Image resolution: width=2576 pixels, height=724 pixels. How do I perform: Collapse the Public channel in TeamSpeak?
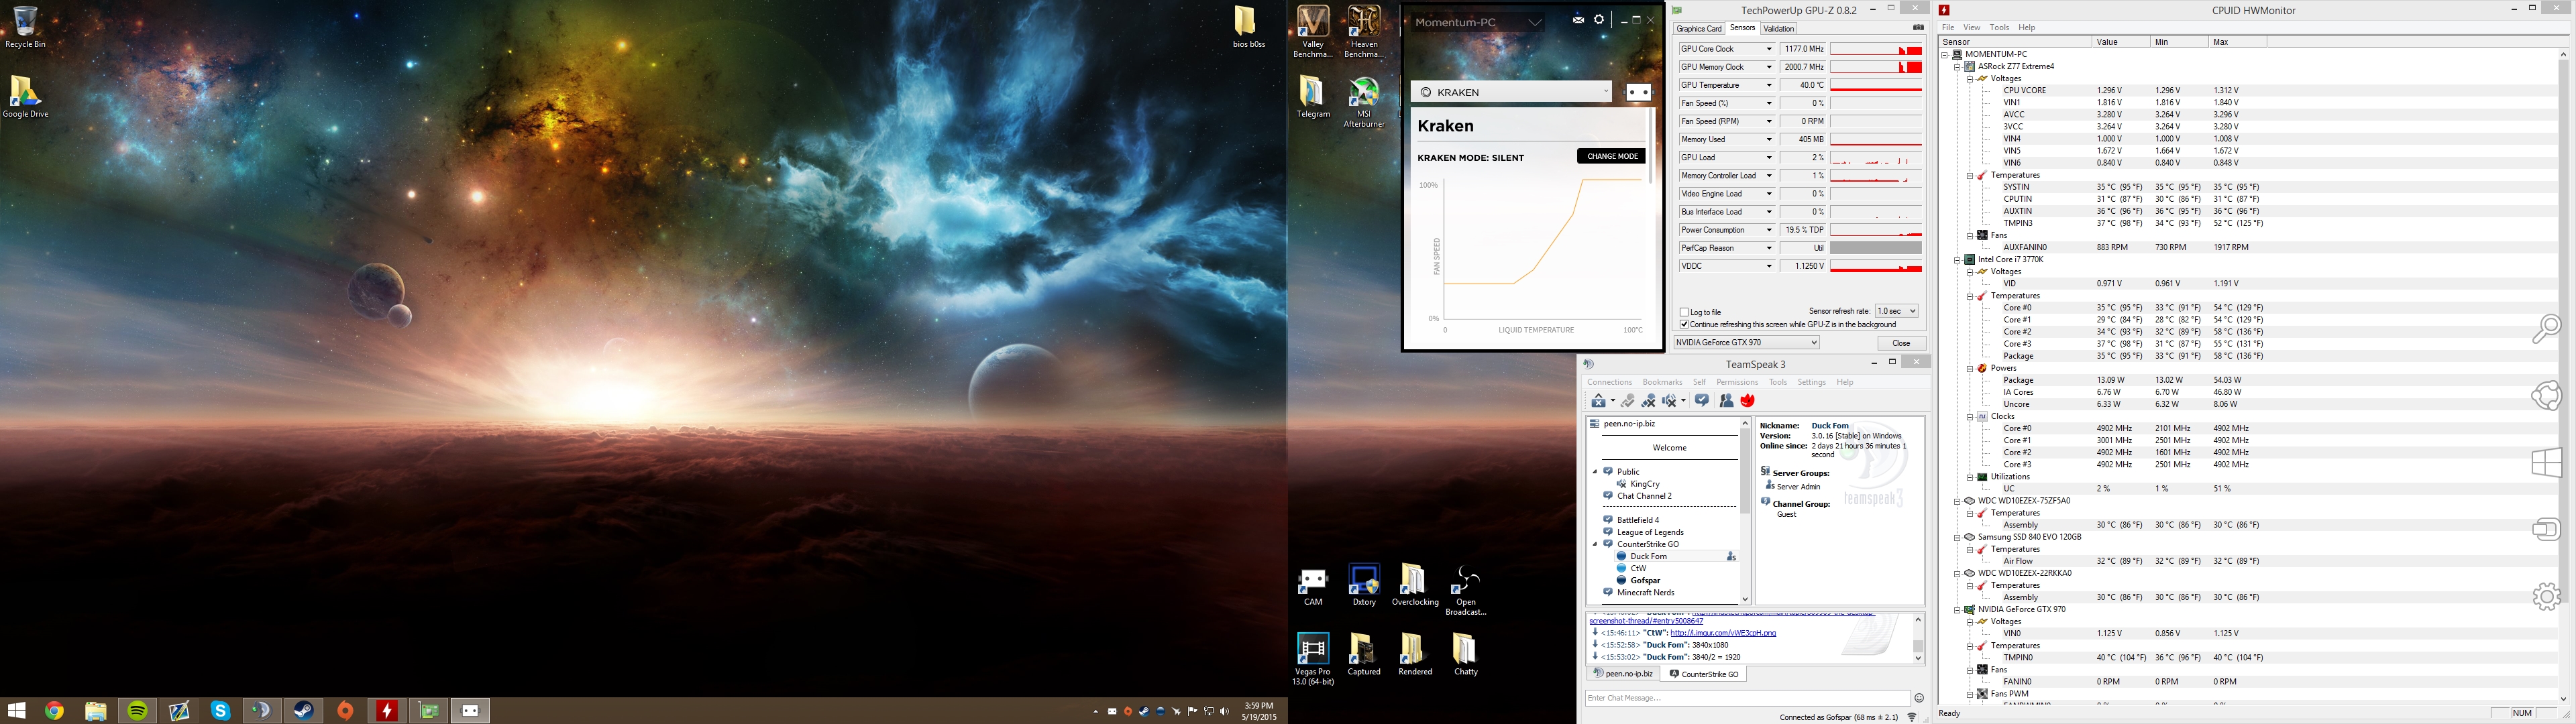(1595, 472)
